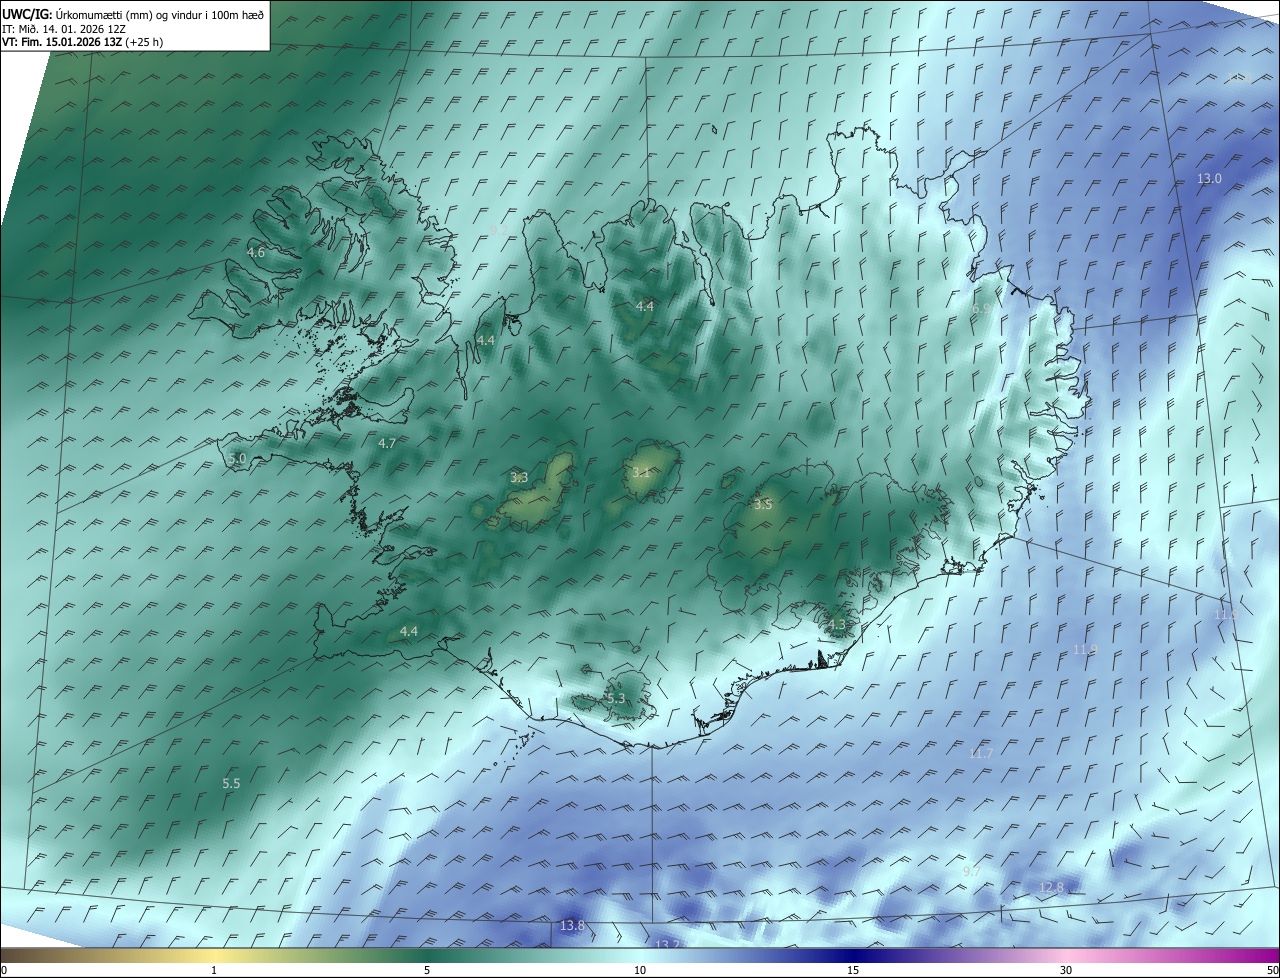
Task: Click the 3.5 value on Vatnajökull
Action: (763, 504)
